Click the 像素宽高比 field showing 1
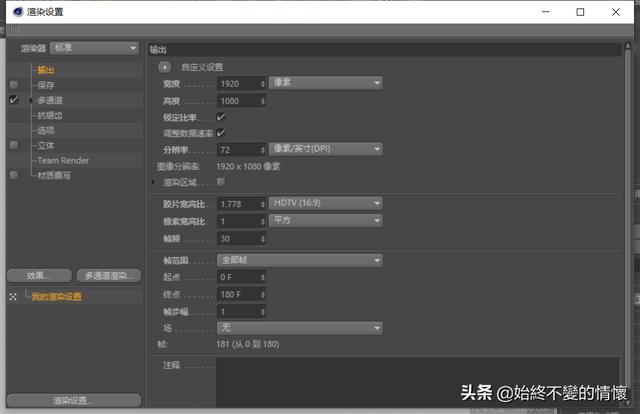The image size is (640, 414). [x=242, y=221]
